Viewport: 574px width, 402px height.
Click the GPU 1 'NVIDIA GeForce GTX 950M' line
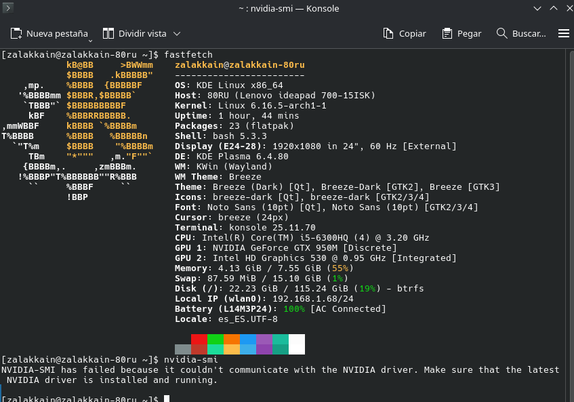(286, 248)
